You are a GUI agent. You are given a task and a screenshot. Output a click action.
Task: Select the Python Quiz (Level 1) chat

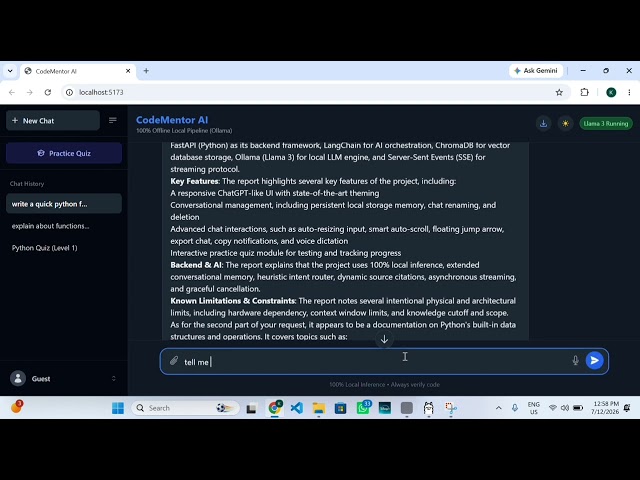pyautogui.click(x=64, y=248)
